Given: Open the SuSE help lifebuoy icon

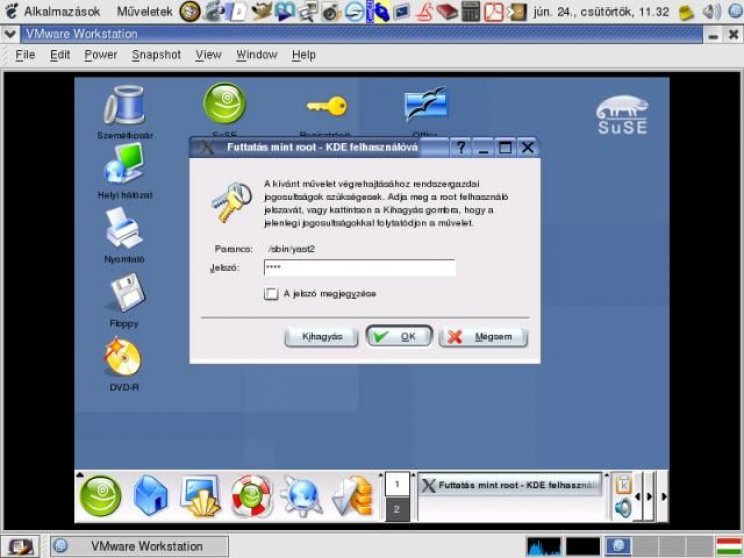Looking at the screenshot, I should [x=251, y=496].
